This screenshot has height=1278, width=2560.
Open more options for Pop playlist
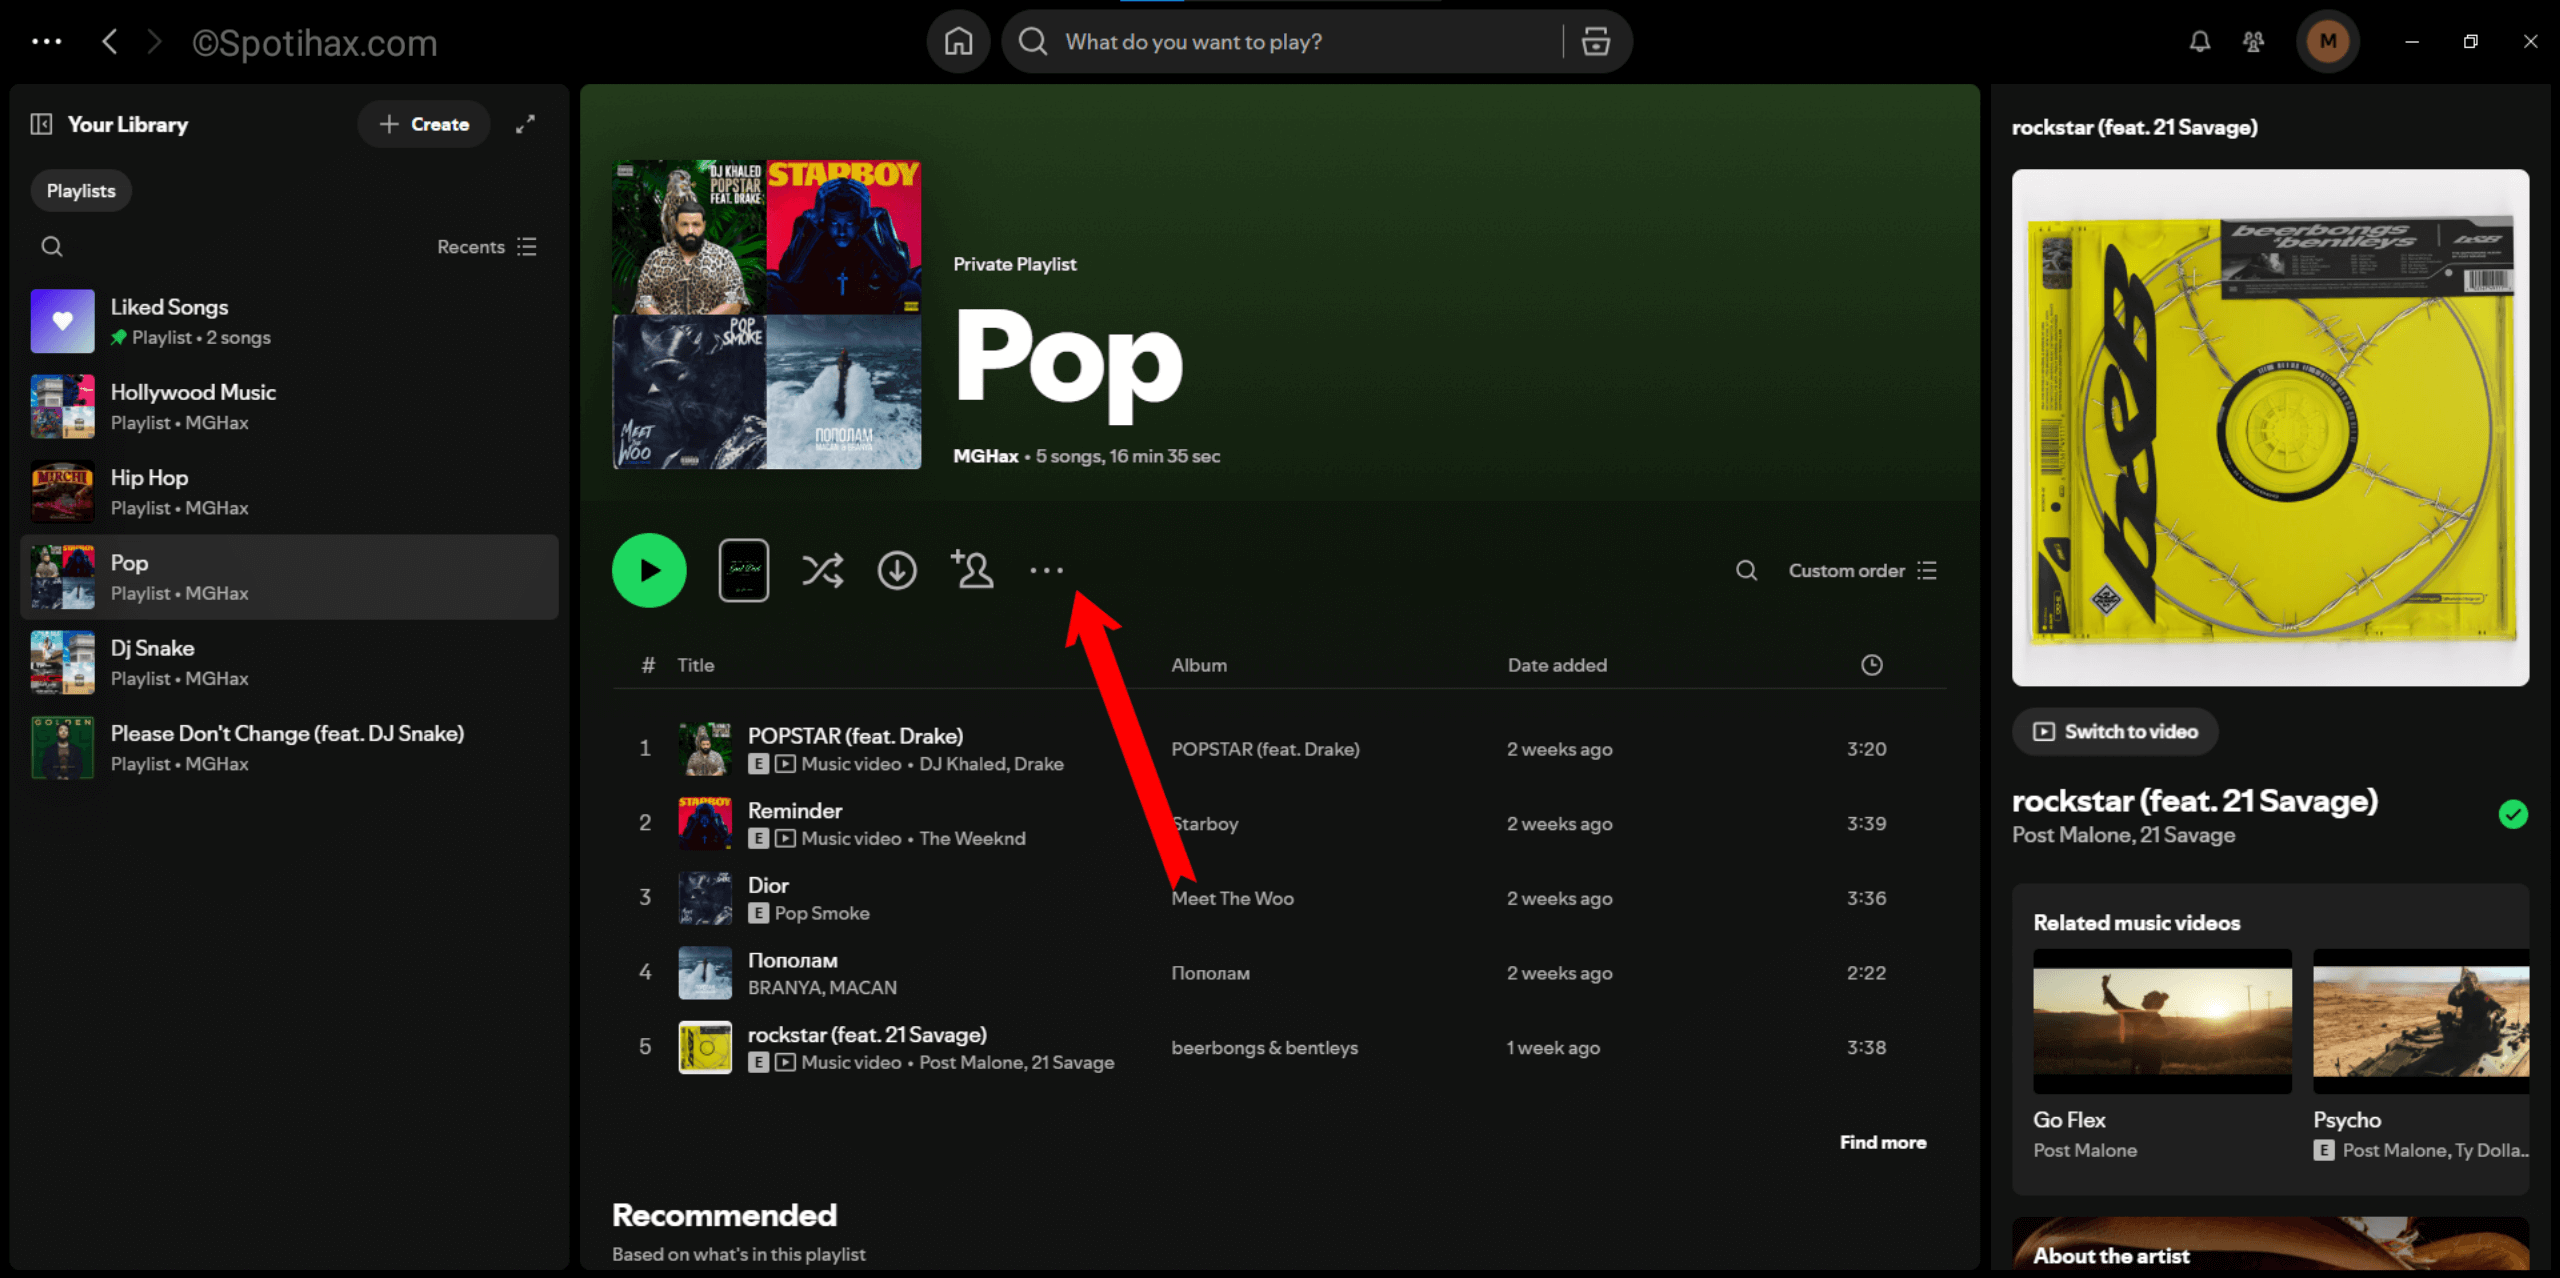coord(1046,570)
